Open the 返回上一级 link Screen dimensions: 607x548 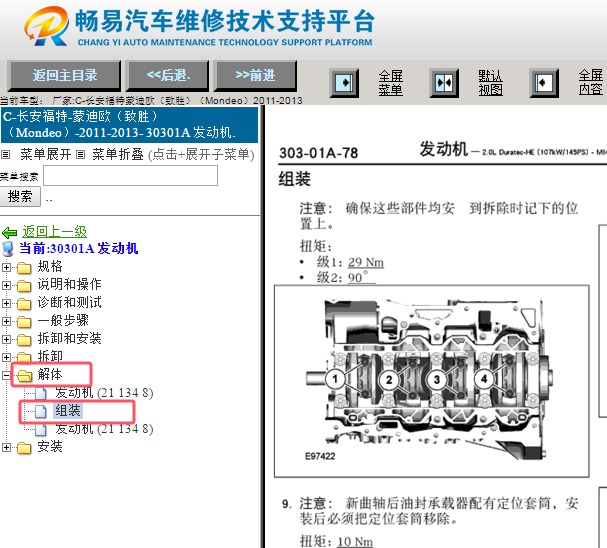(54, 232)
